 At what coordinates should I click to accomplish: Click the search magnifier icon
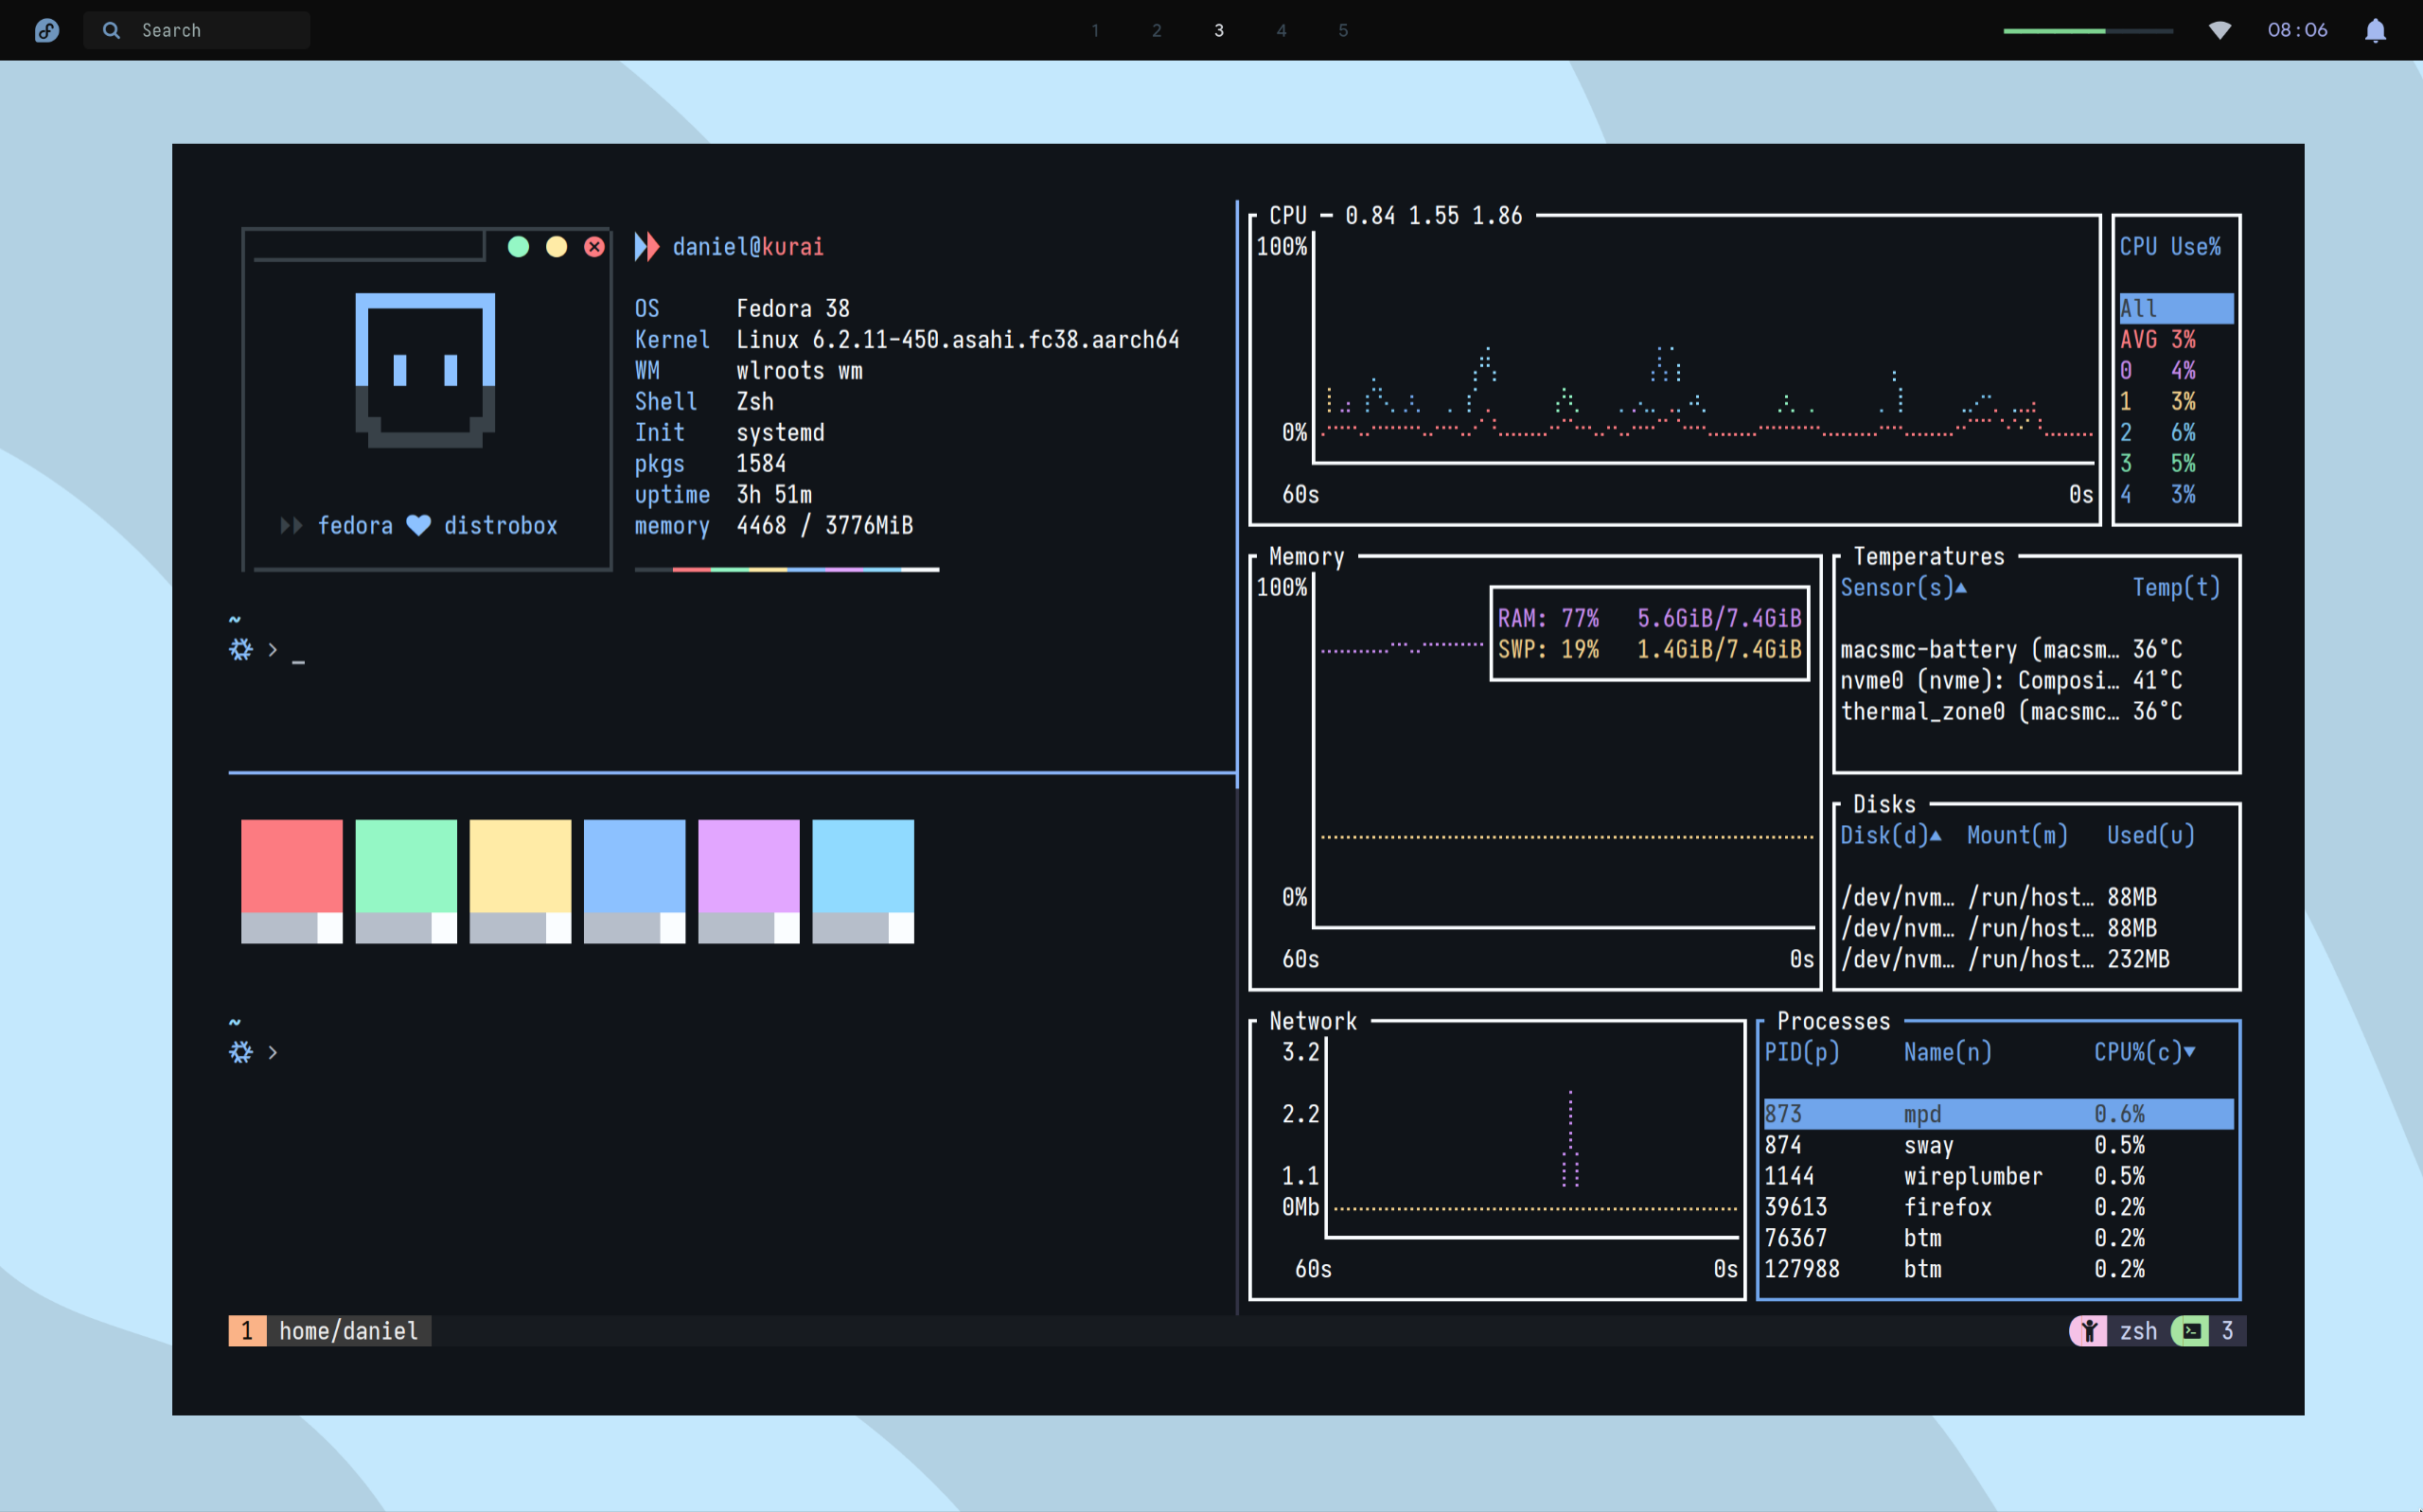110,29
